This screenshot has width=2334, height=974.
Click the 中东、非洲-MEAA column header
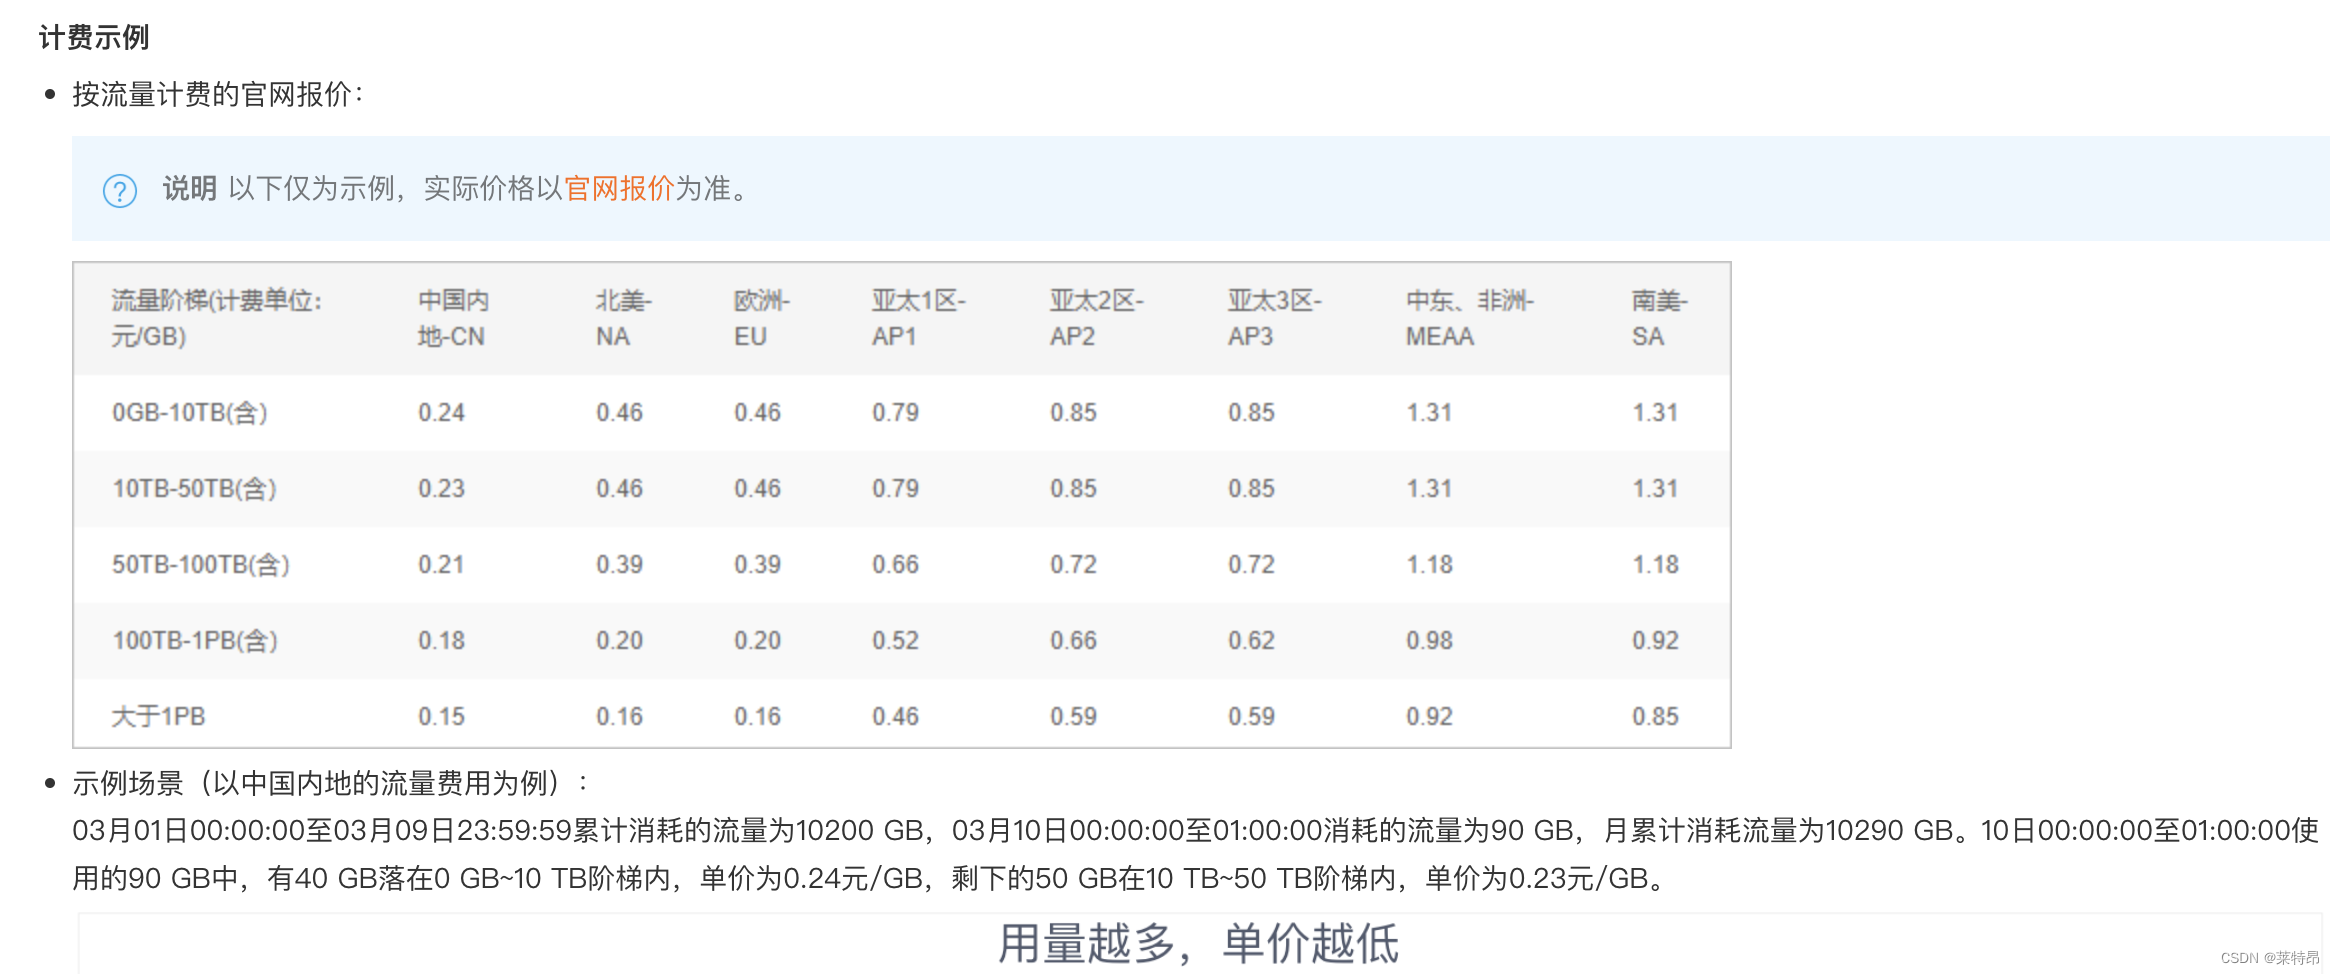click(1468, 318)
